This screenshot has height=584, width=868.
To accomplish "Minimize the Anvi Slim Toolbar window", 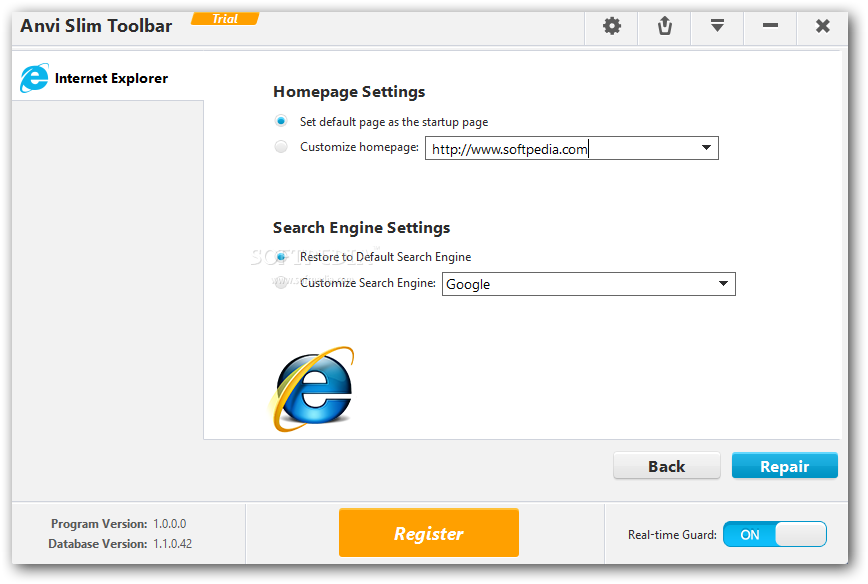I will [x=770, y=25].
